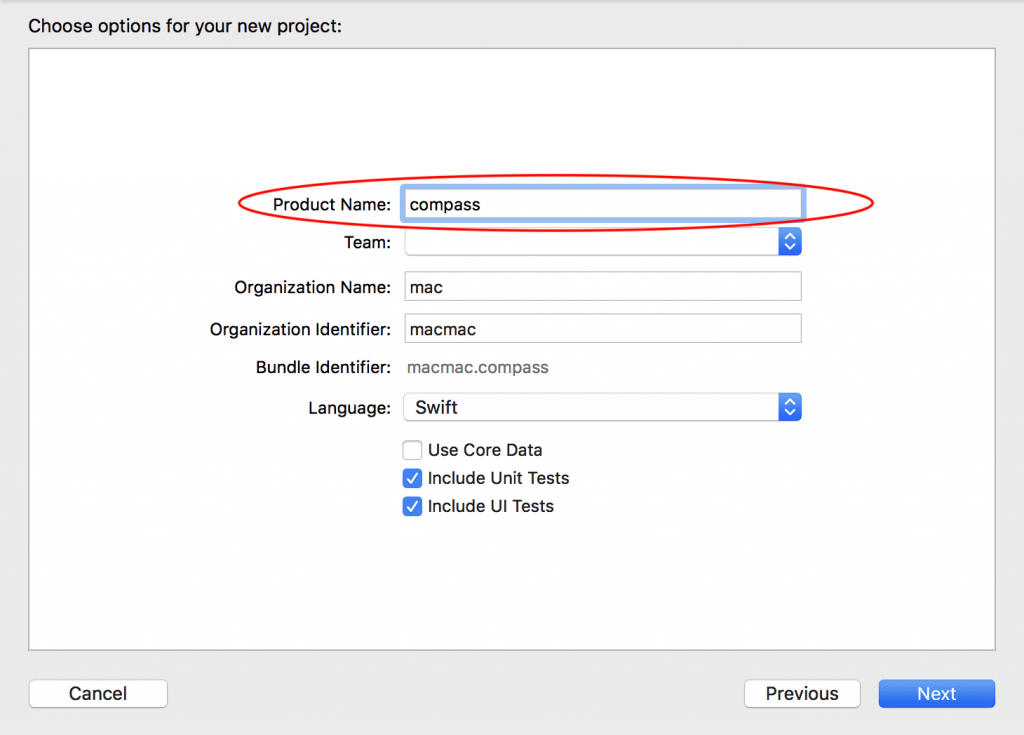Open the Language popup showing Swift

[591, 408]
